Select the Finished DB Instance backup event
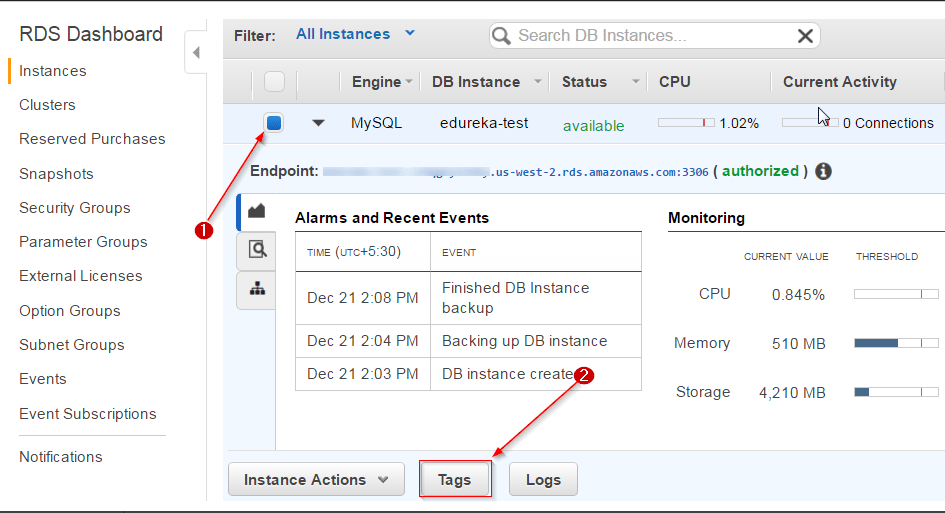 coord(515,298)
